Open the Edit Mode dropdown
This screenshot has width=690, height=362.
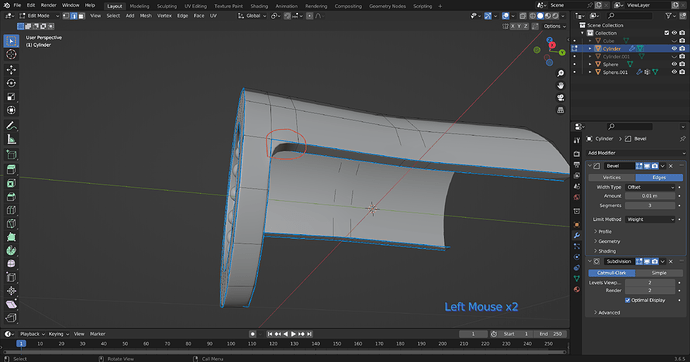(39, 16)
